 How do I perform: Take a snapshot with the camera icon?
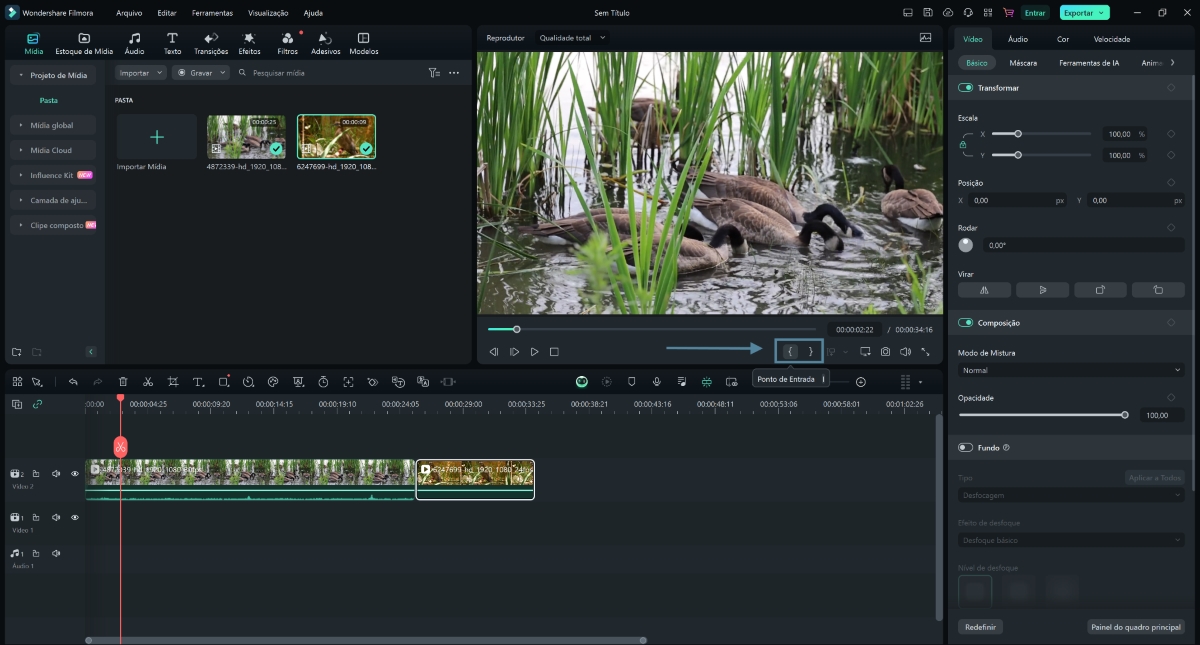pos(885,352)
